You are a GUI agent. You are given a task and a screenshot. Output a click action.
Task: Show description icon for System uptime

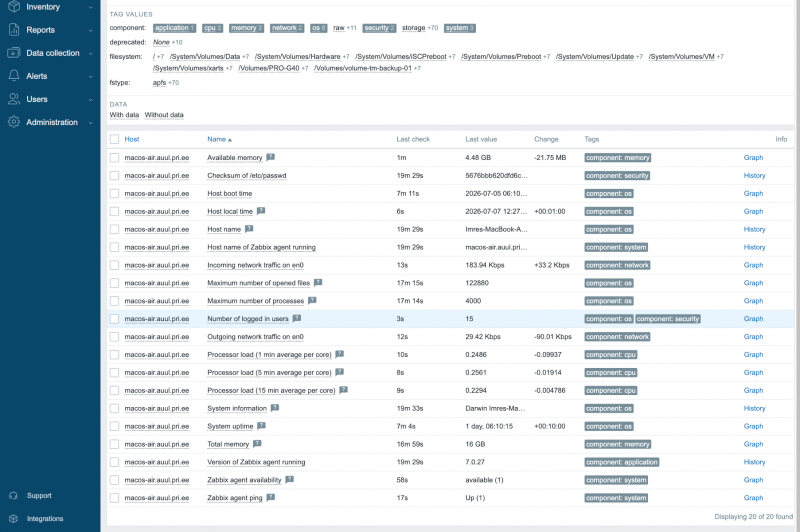coord(261,425)
